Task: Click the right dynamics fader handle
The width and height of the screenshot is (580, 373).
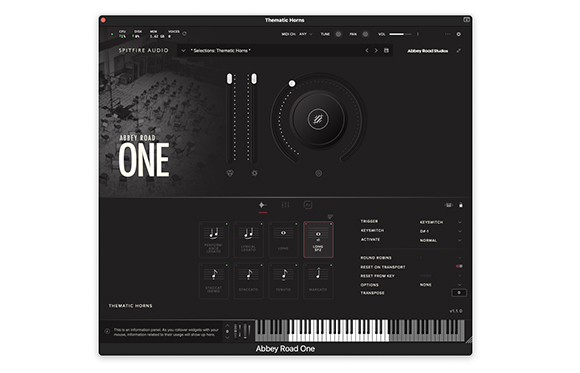Action: point(254,79)
